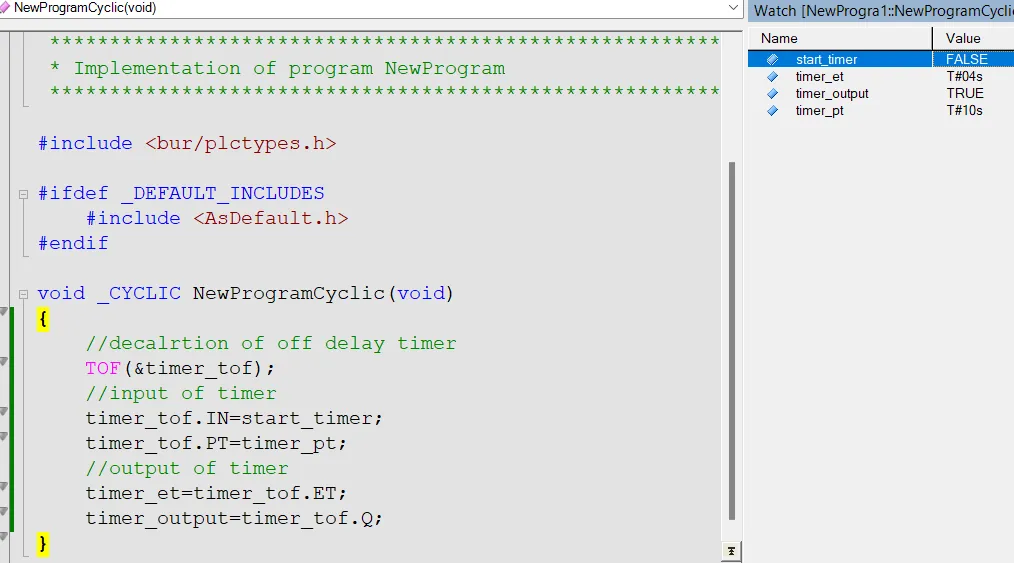Click the diamond icon beside timer_pt
Screen dimensions: 1014x563
pyautogui.click(x=772, y=111)
